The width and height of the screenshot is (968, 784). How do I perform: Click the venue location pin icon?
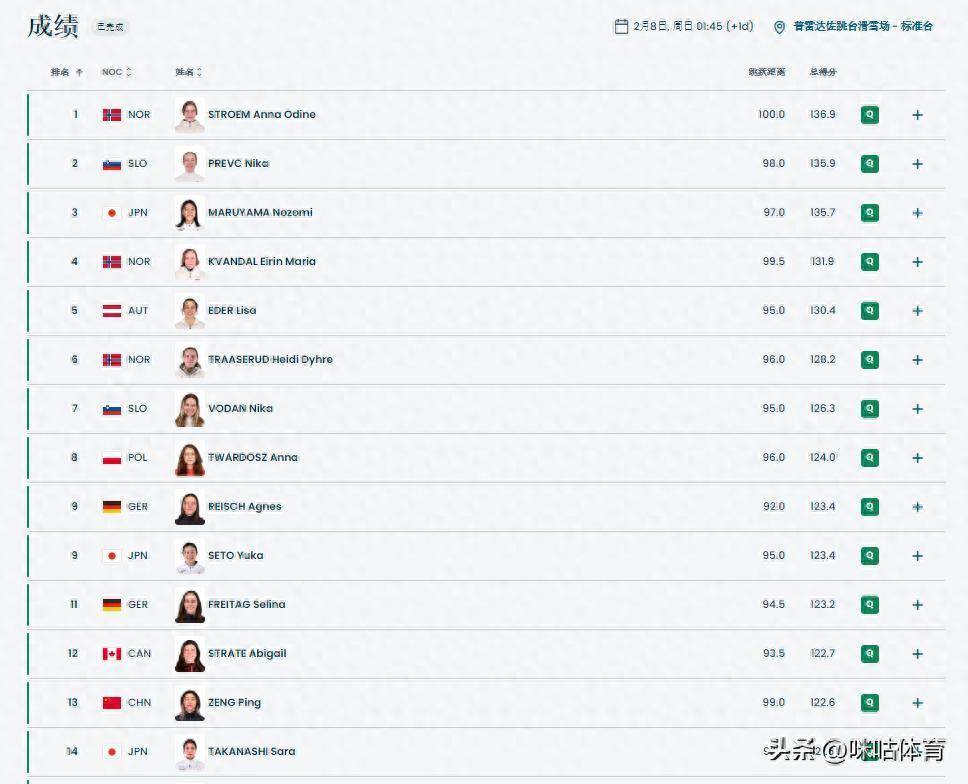[780, 27]
